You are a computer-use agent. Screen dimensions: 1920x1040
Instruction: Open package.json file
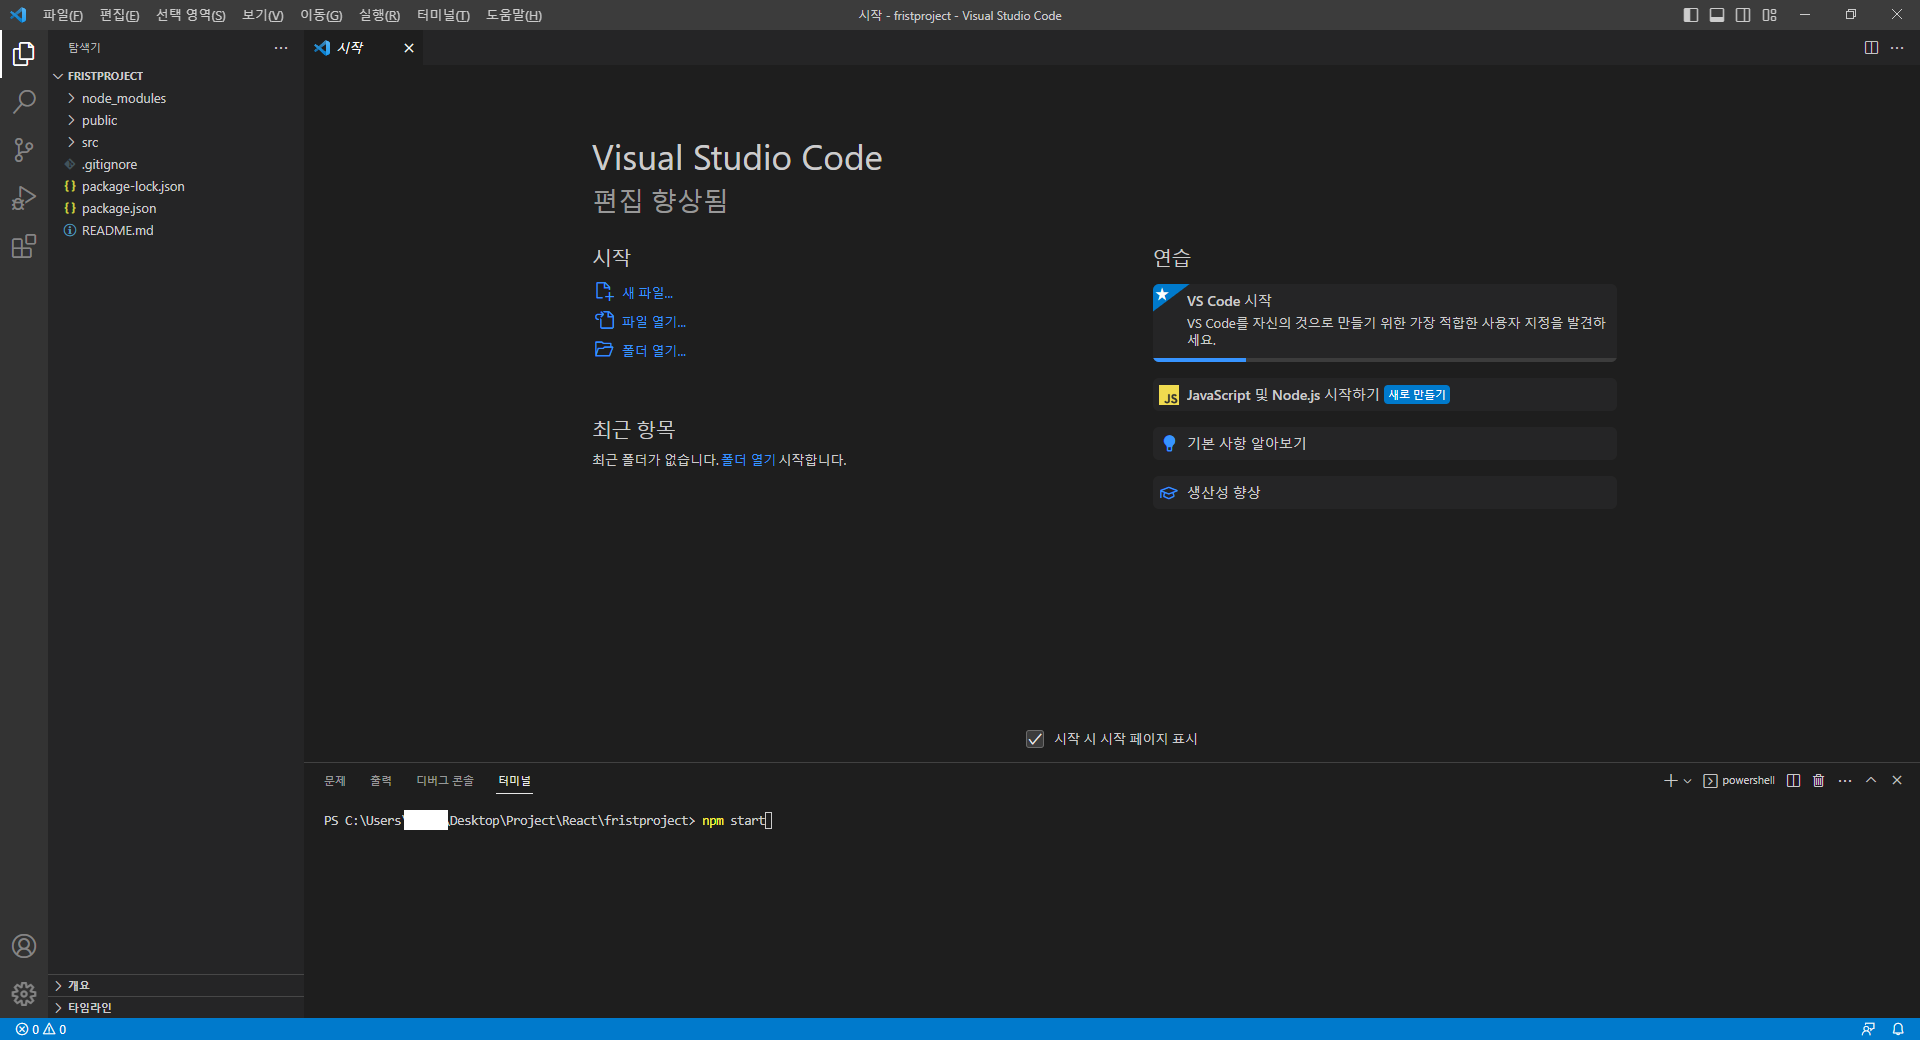[x=176, y=208]
